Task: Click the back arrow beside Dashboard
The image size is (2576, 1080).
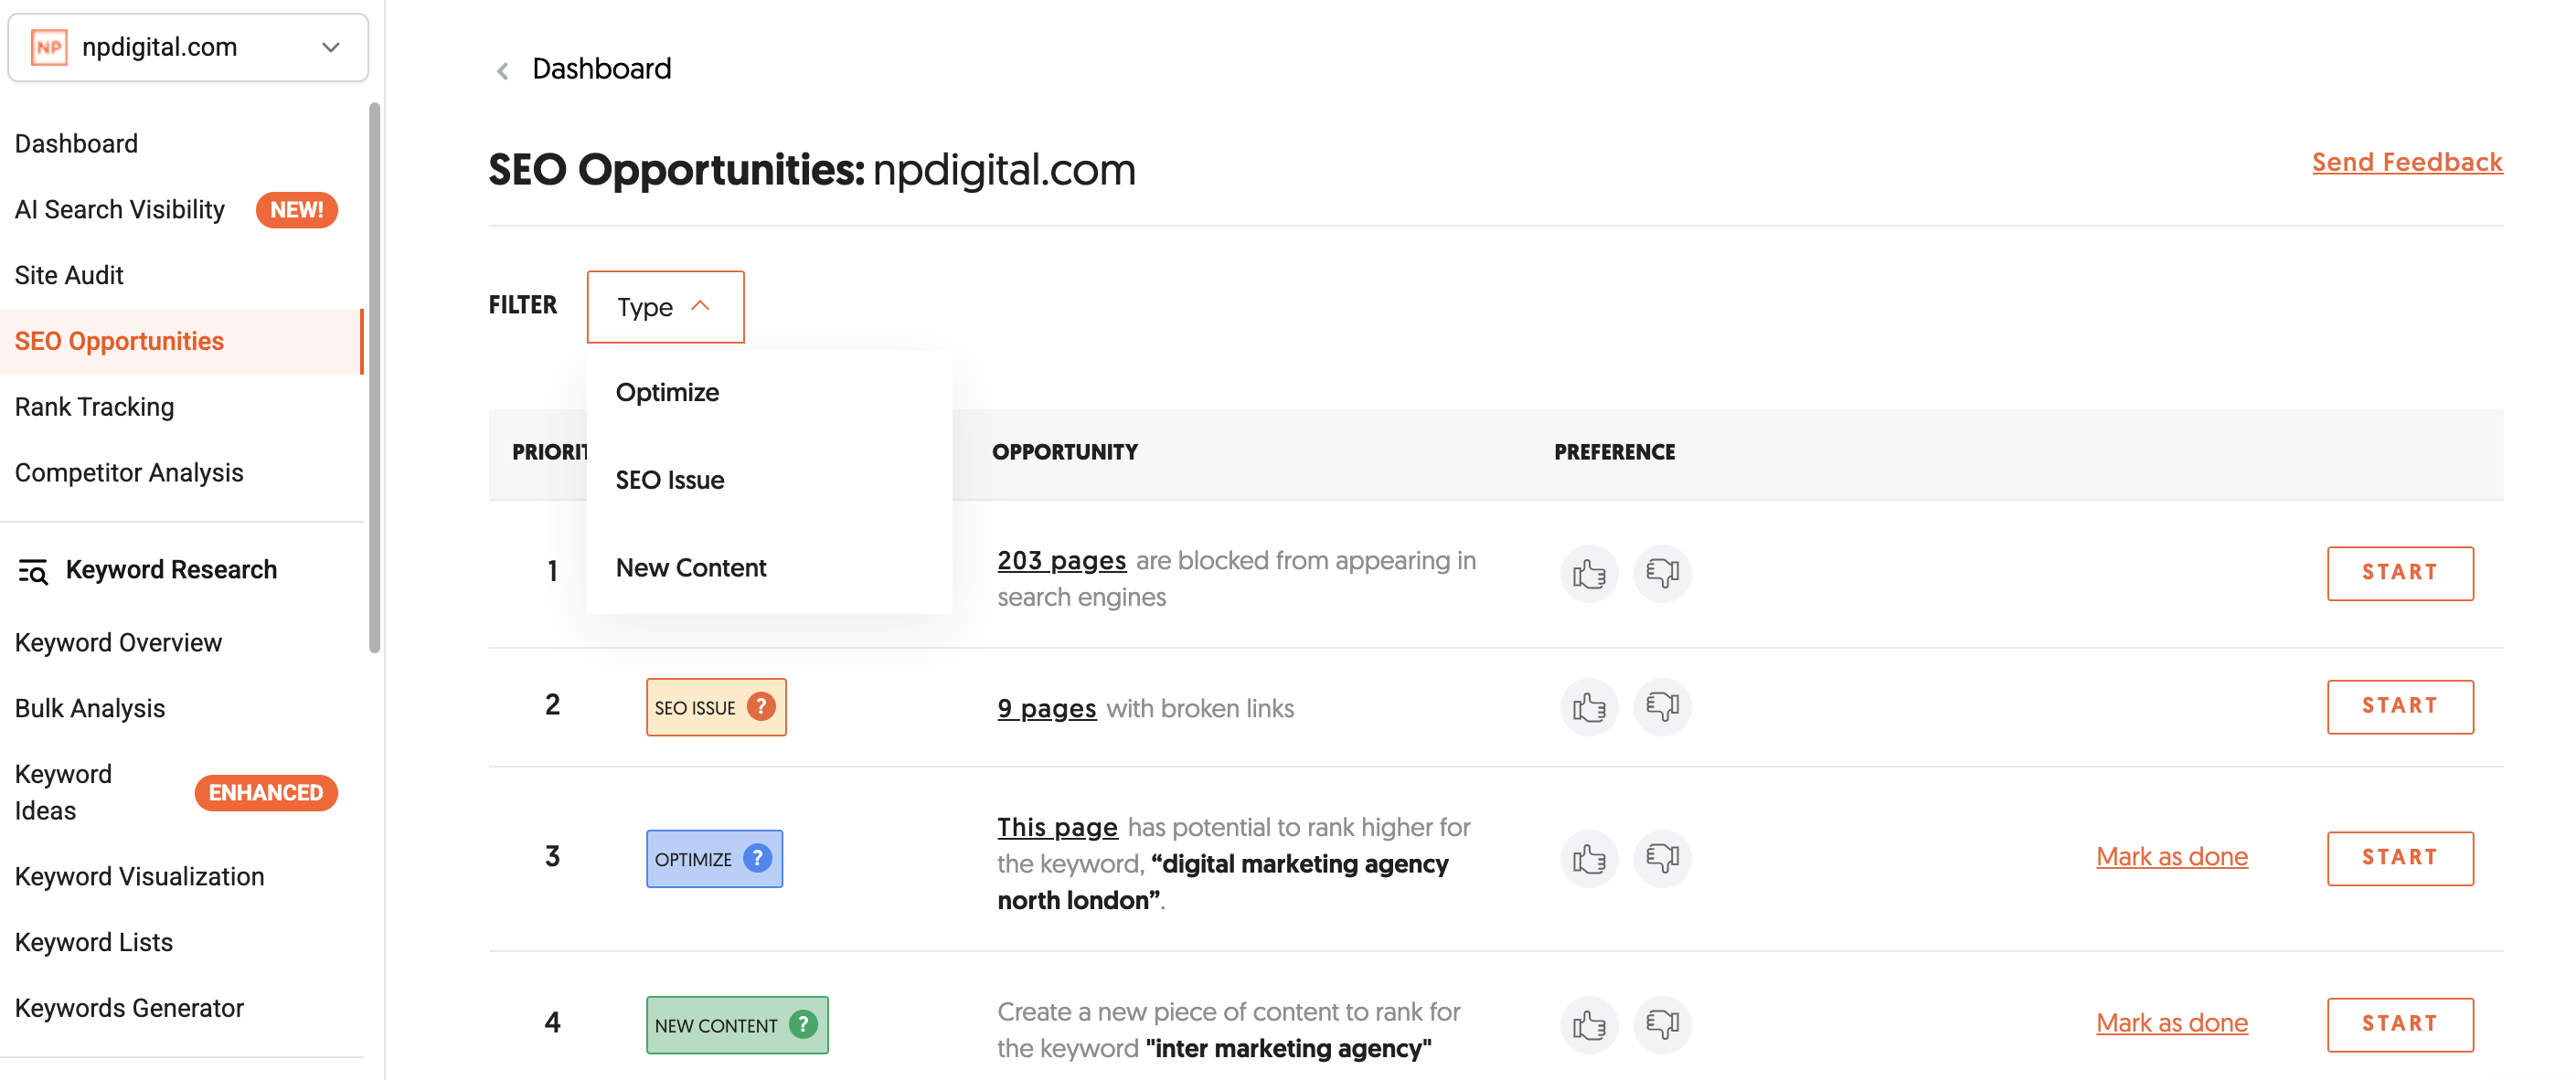Action: point(503,70)
